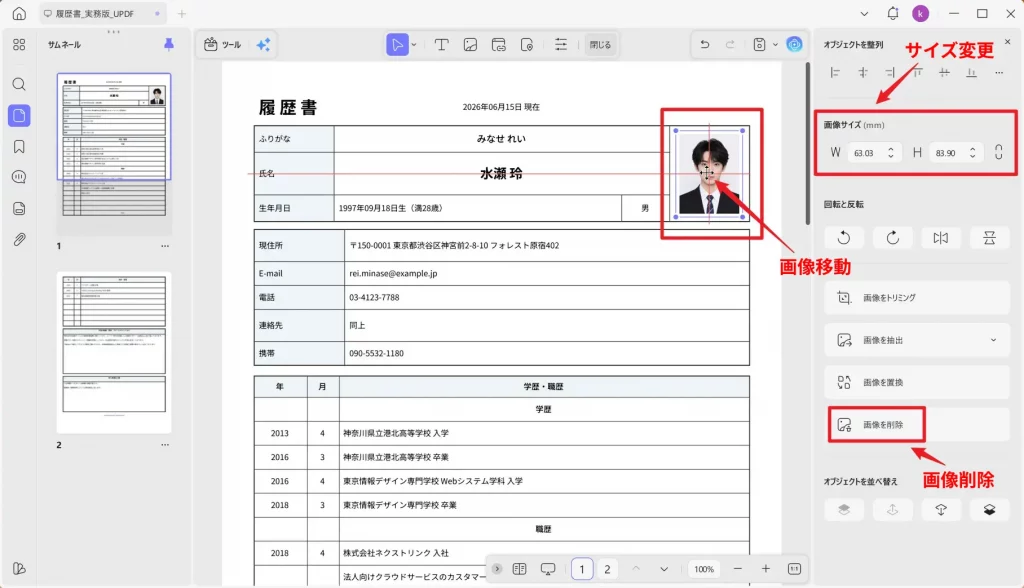The height and width of the screenshot is (588, 1024).
Task: Adjust the height stepper arrows
Action: [972, 152]
